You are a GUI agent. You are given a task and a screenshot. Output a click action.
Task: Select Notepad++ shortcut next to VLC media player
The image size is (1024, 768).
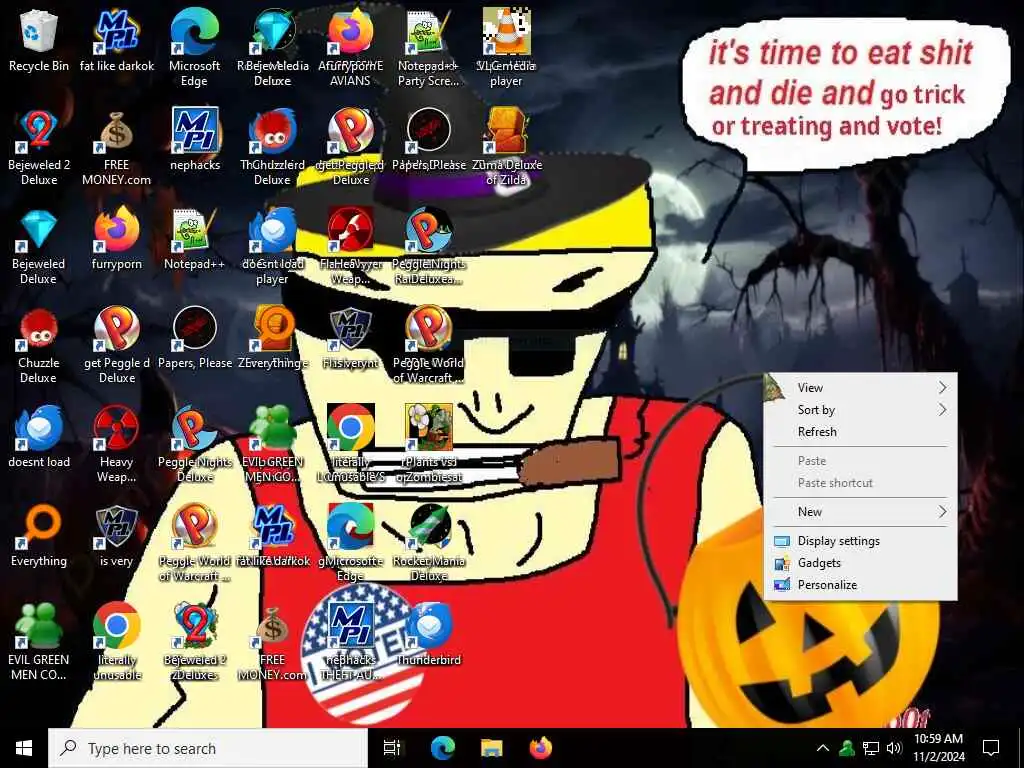pyautogui.click(x=428, y=47)
